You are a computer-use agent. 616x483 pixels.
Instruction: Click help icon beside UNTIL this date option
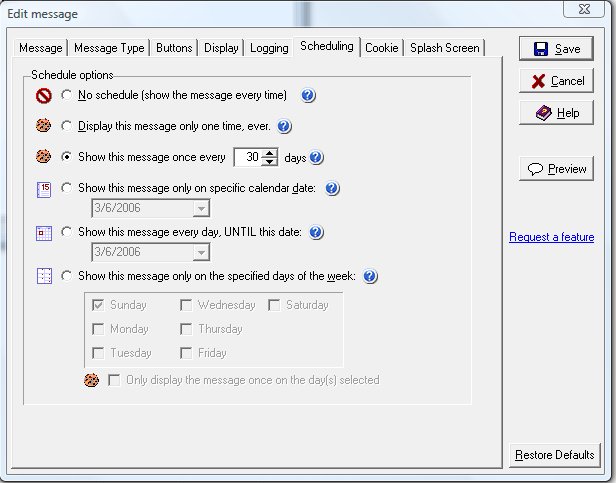pos(316,232)
